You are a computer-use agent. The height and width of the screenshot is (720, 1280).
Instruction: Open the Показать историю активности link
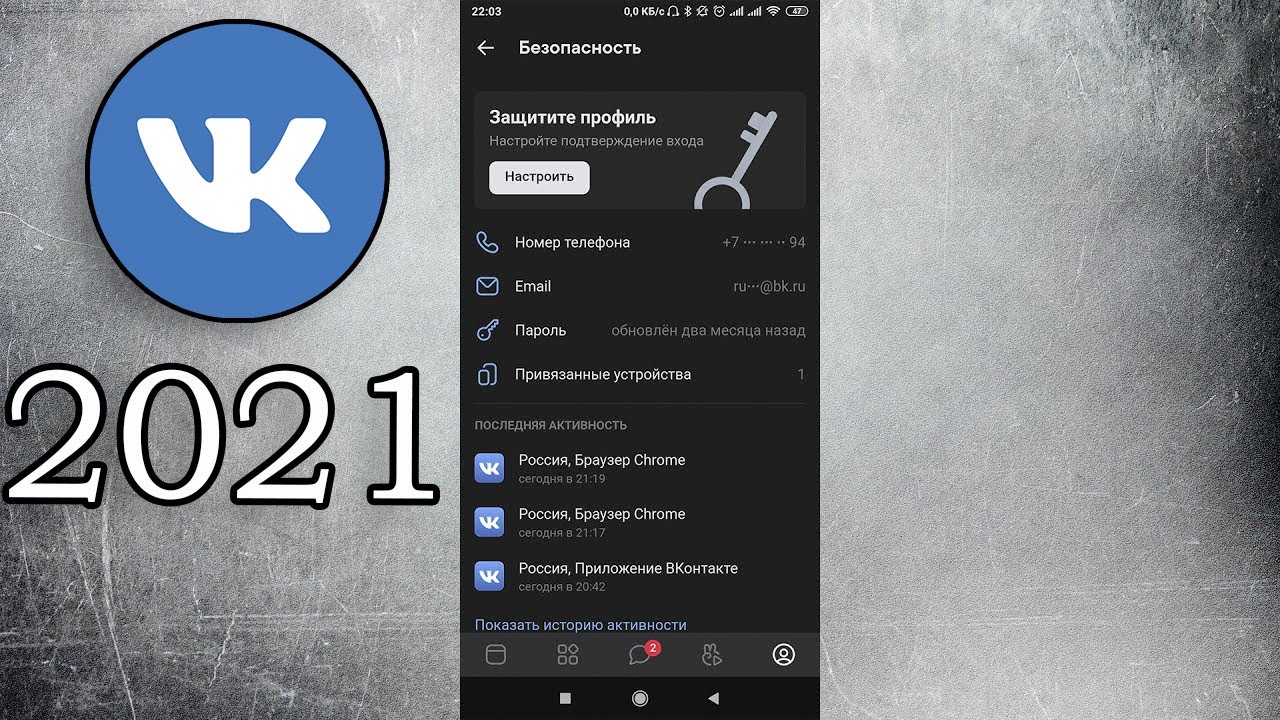point(580,624)
